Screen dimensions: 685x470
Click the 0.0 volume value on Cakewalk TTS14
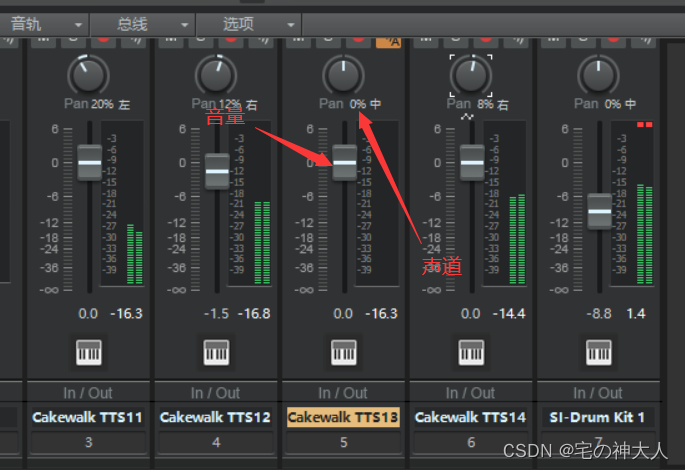pos(471,314)
